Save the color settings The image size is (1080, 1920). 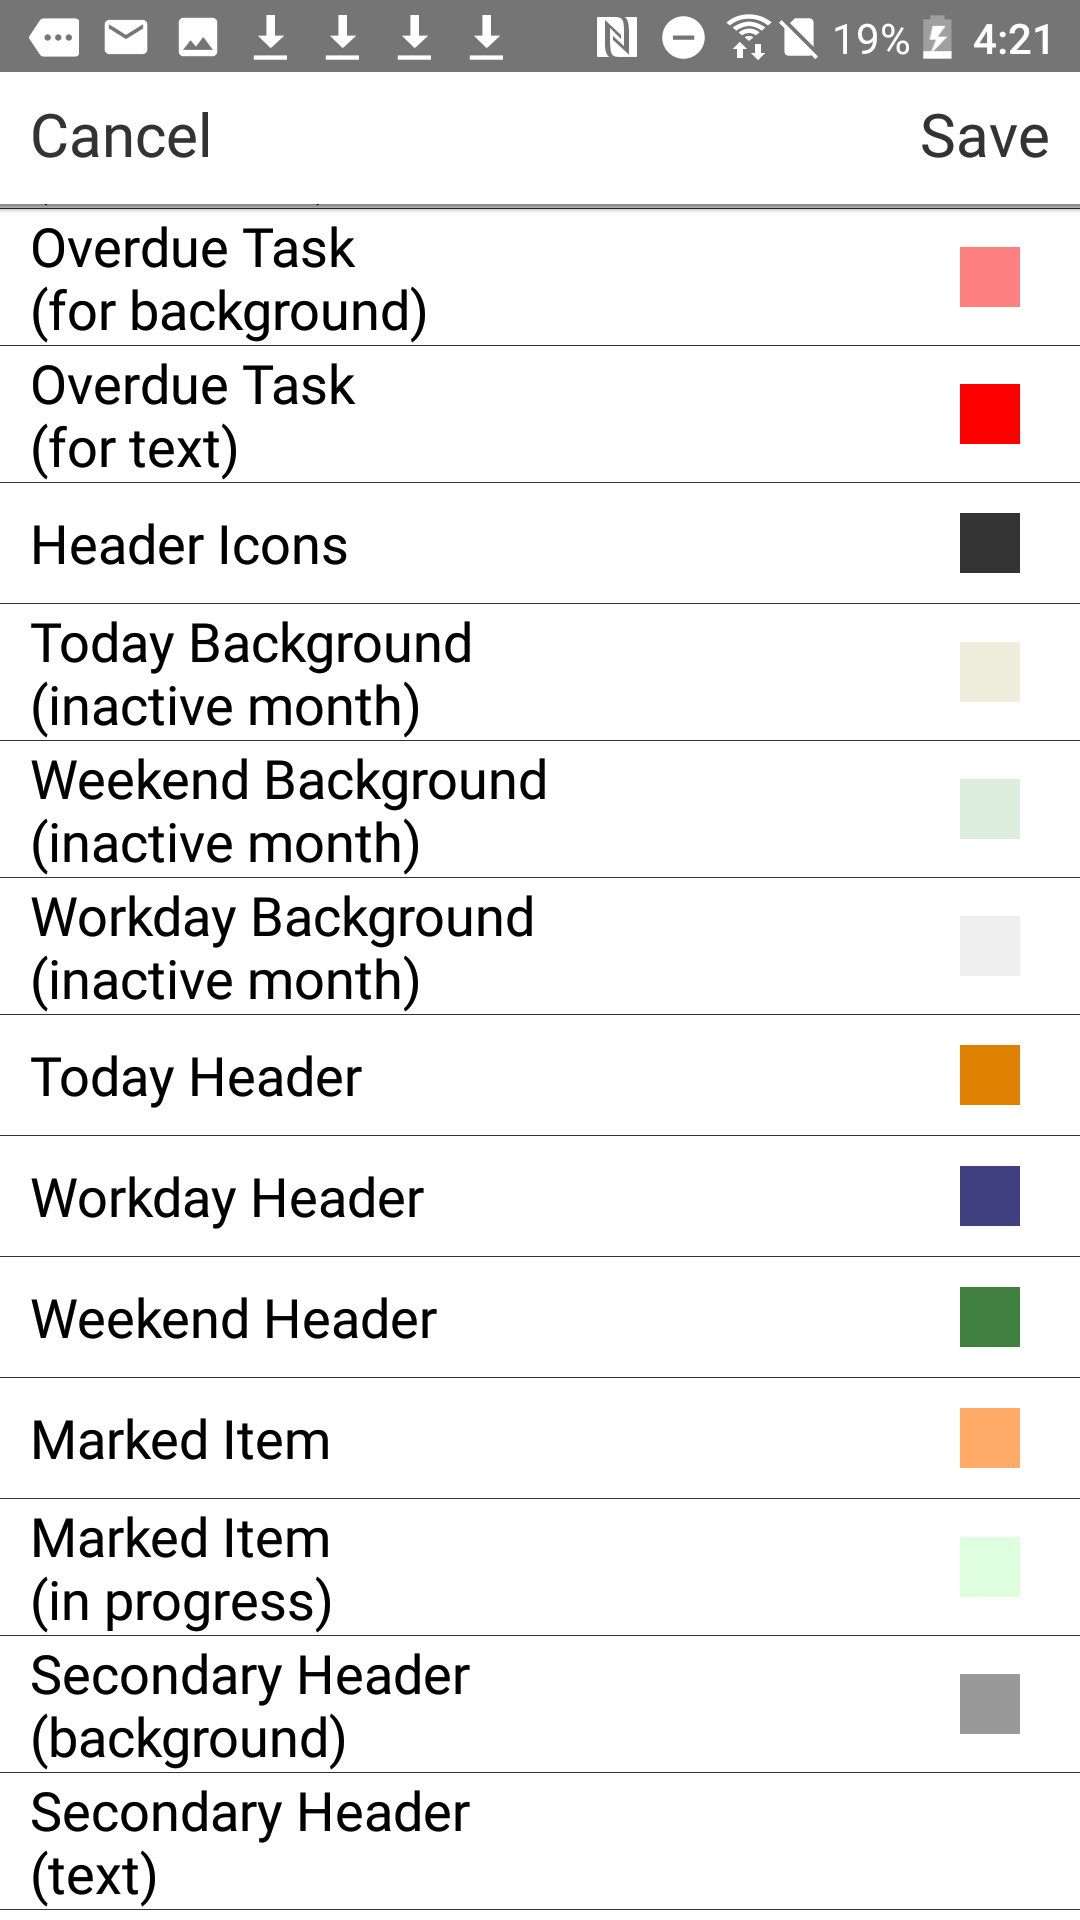984,137
